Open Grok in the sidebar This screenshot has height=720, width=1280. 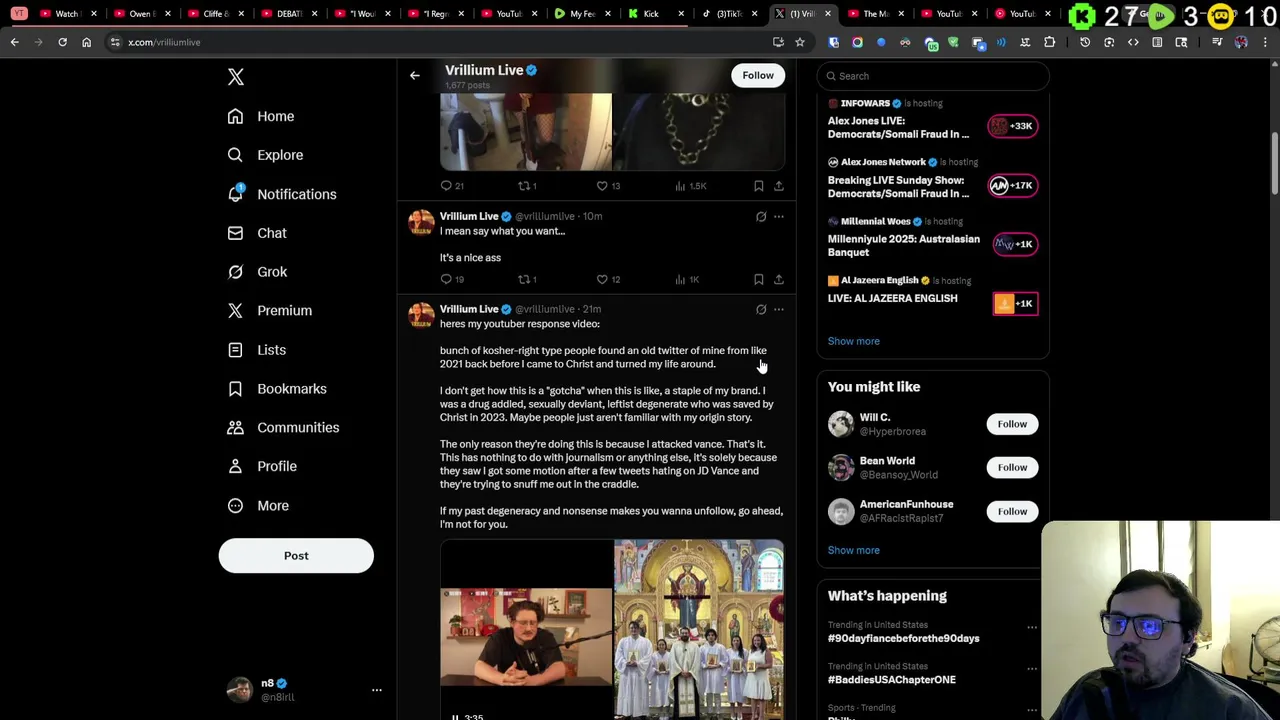257,272
